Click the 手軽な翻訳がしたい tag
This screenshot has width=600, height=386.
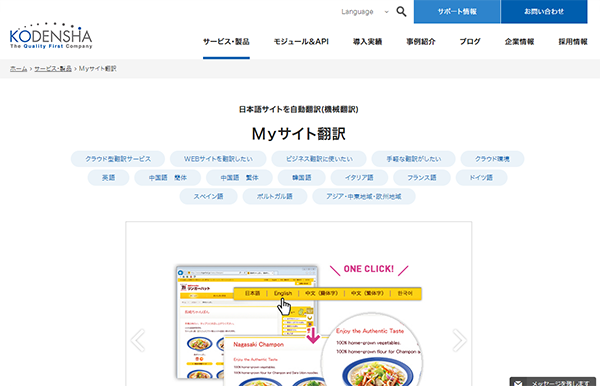(414, 159)
